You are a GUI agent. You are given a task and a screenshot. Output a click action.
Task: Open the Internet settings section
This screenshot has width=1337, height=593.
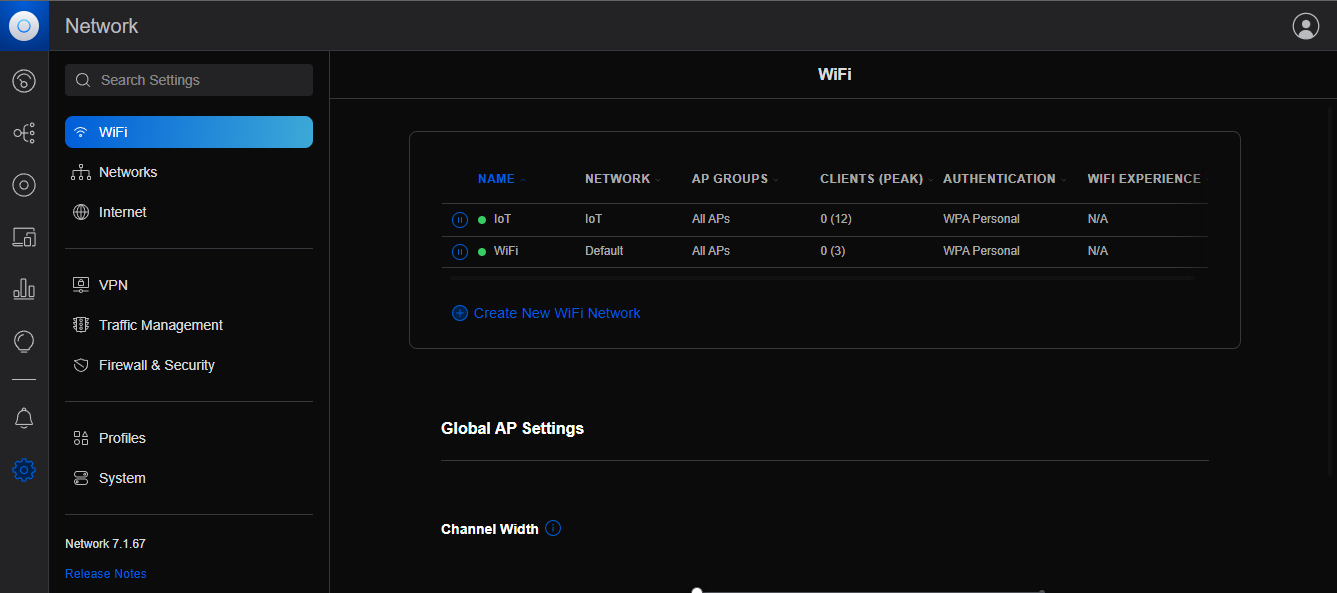(x=122, y=212)
